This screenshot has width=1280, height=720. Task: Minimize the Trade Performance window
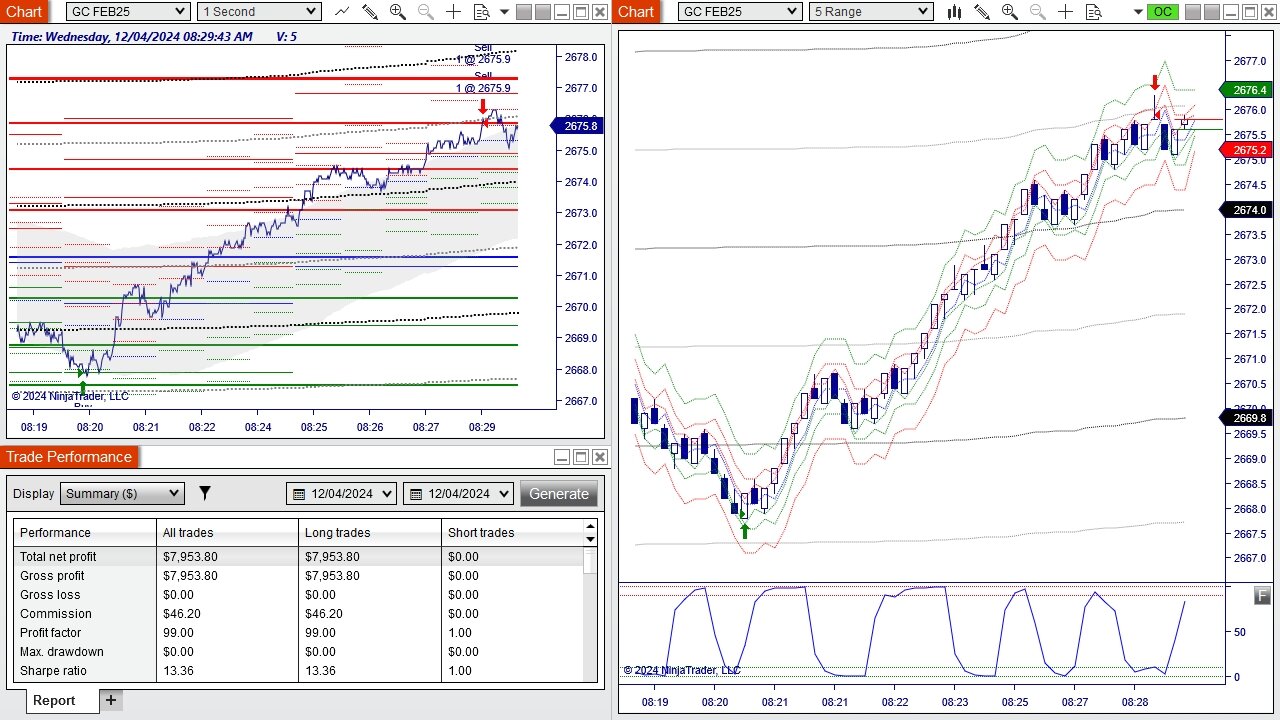[x=562, y=457]
